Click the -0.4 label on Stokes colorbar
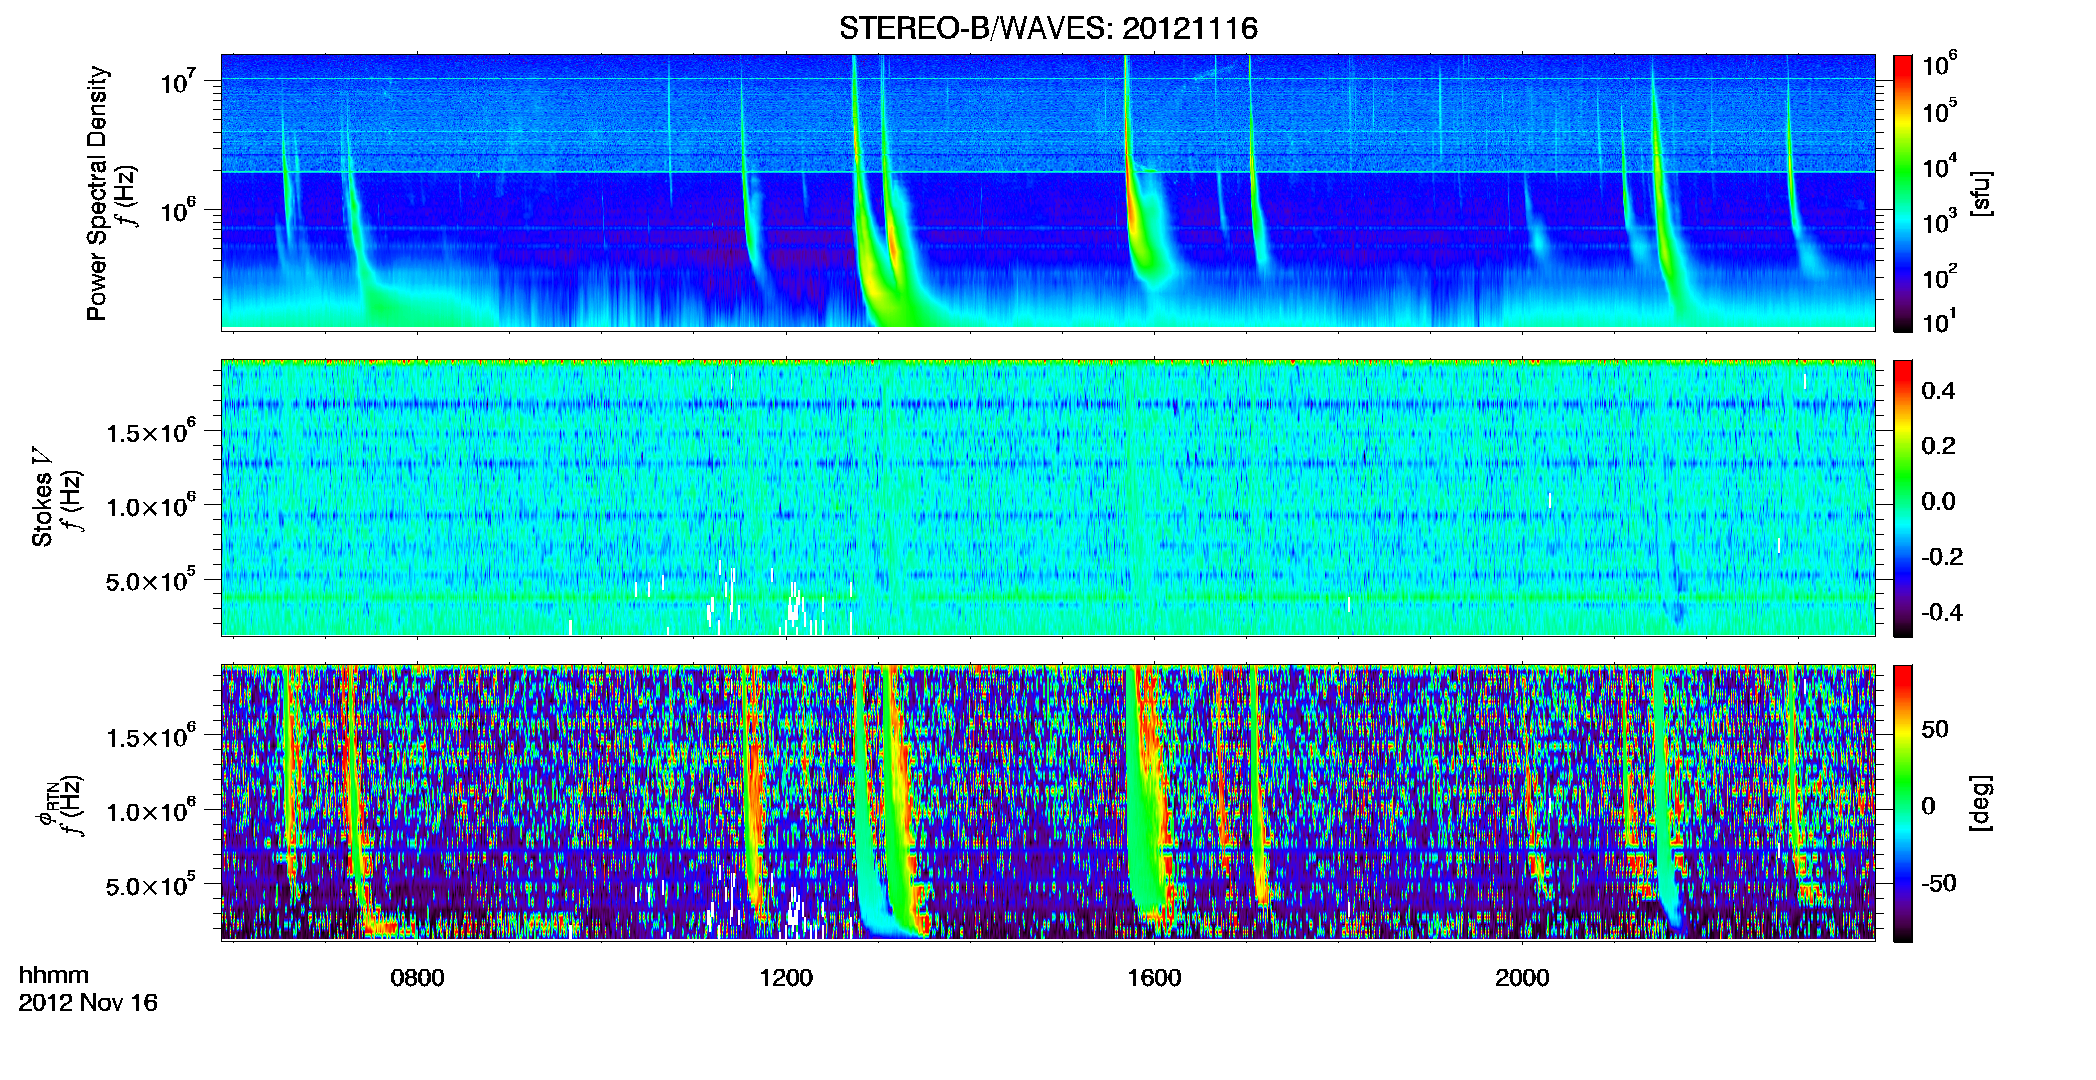 pyautogui.click(x=1942, y=612)
